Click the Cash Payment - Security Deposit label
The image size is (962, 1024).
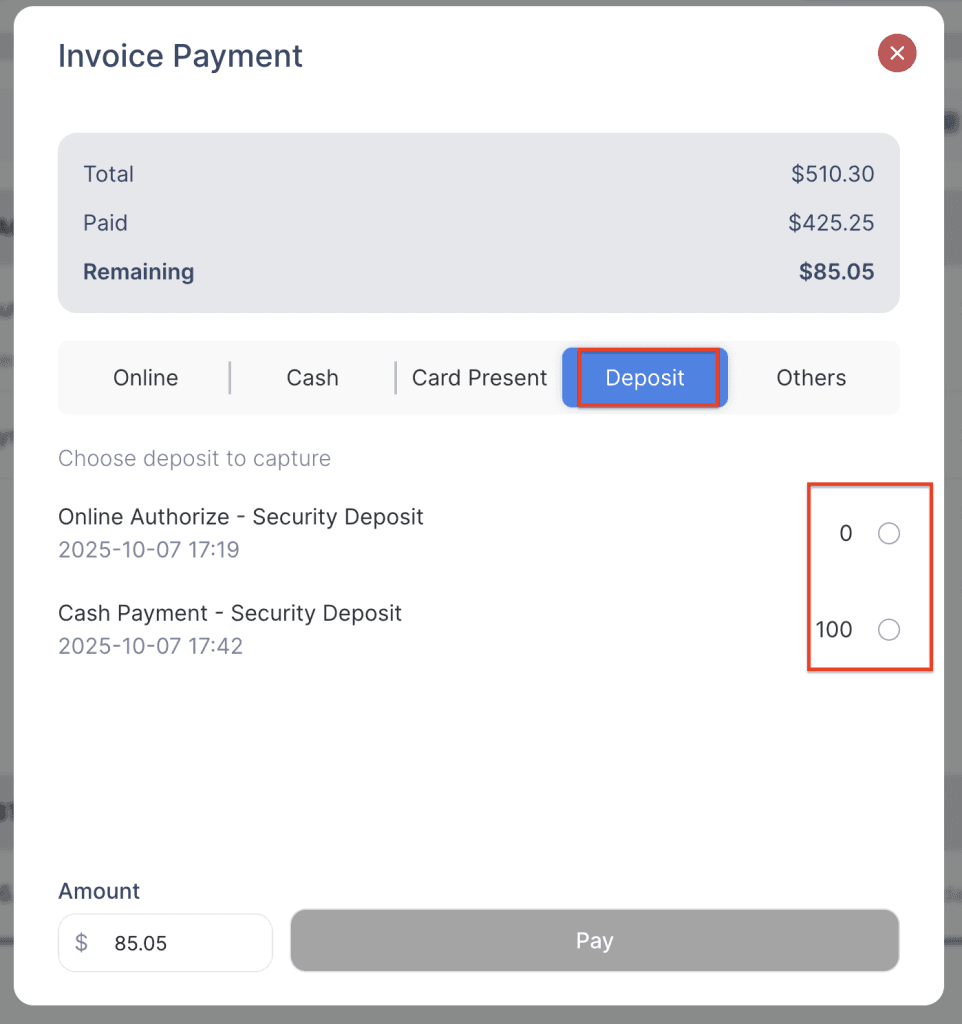point(230,613)
